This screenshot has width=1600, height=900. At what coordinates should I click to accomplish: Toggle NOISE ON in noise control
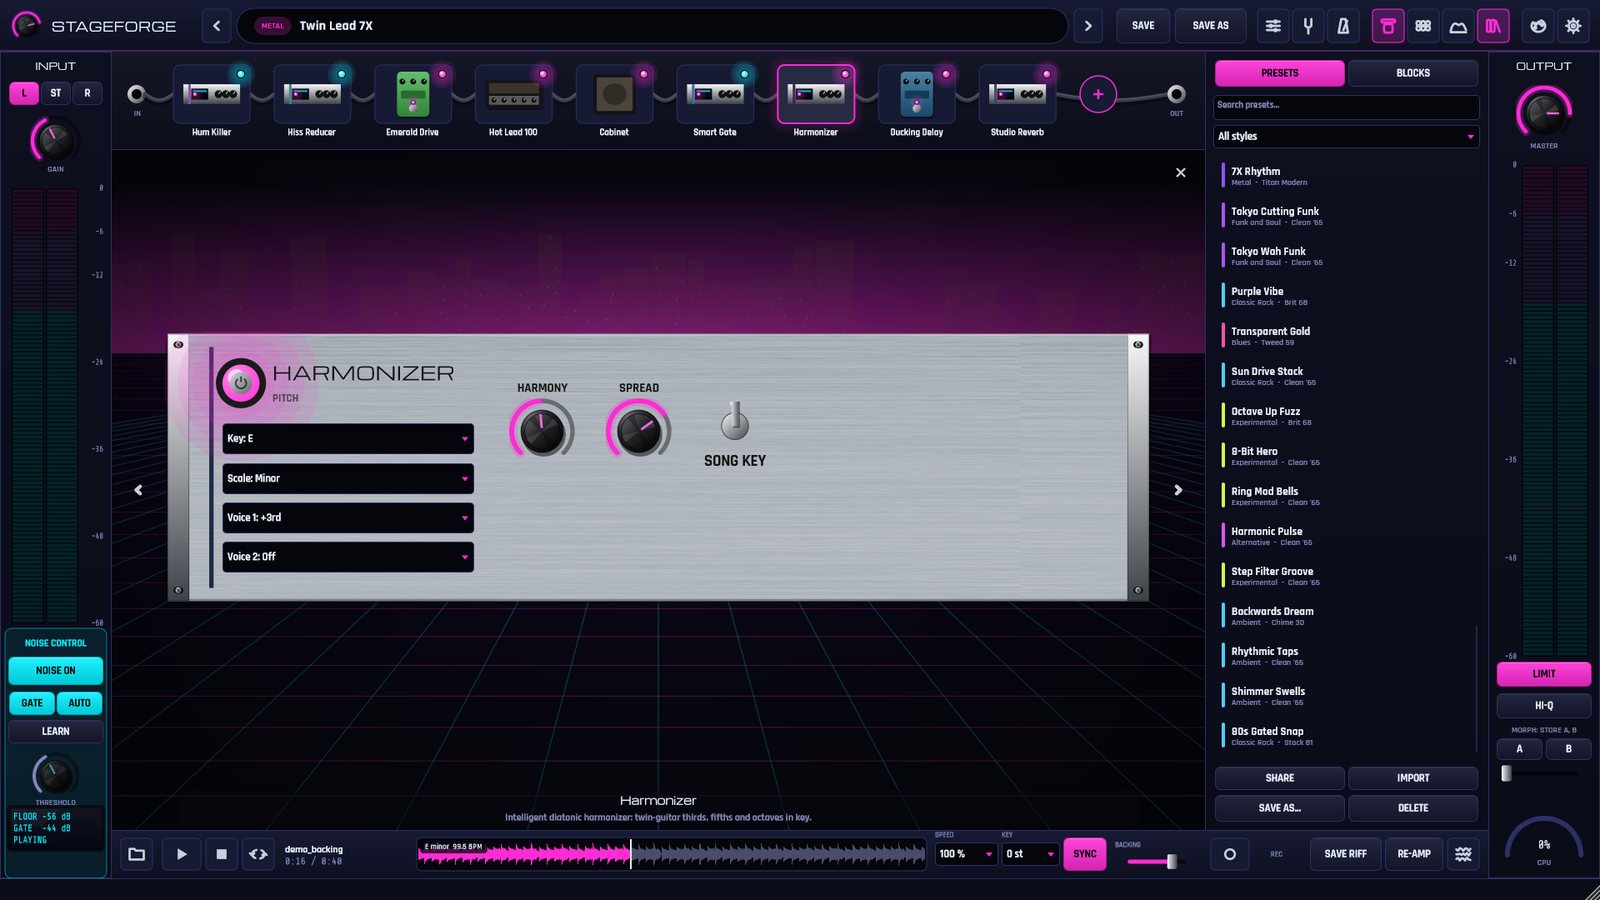(x=55, y=670)
